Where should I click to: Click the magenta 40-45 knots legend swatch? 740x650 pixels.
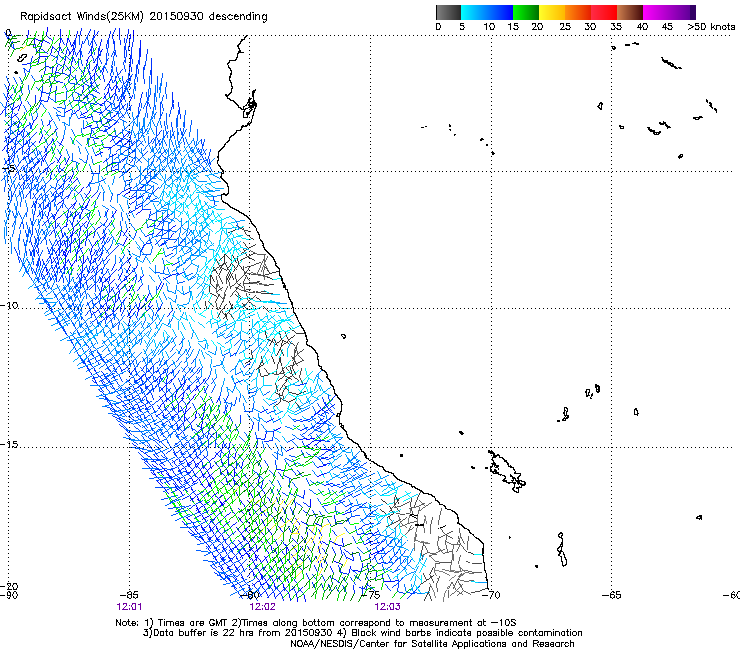point(656,12)
